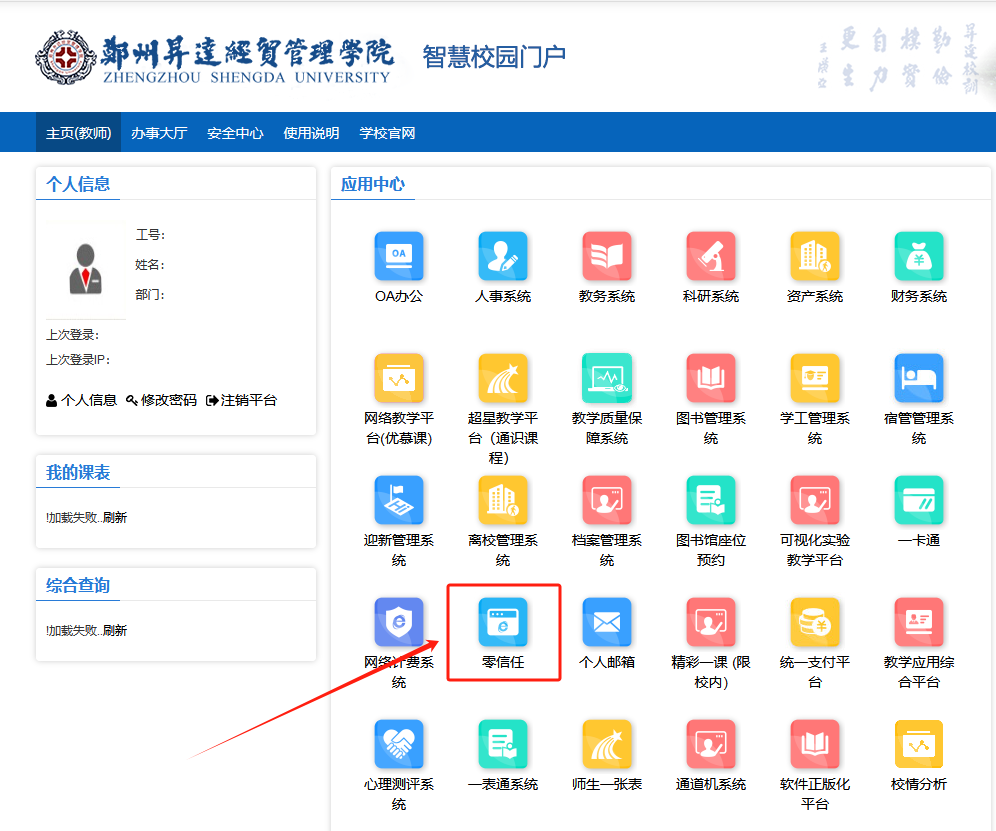Screen dimensions: 996x831
Task: Open the 个人邮箱 envelope icon
Action: click(607, 622)
